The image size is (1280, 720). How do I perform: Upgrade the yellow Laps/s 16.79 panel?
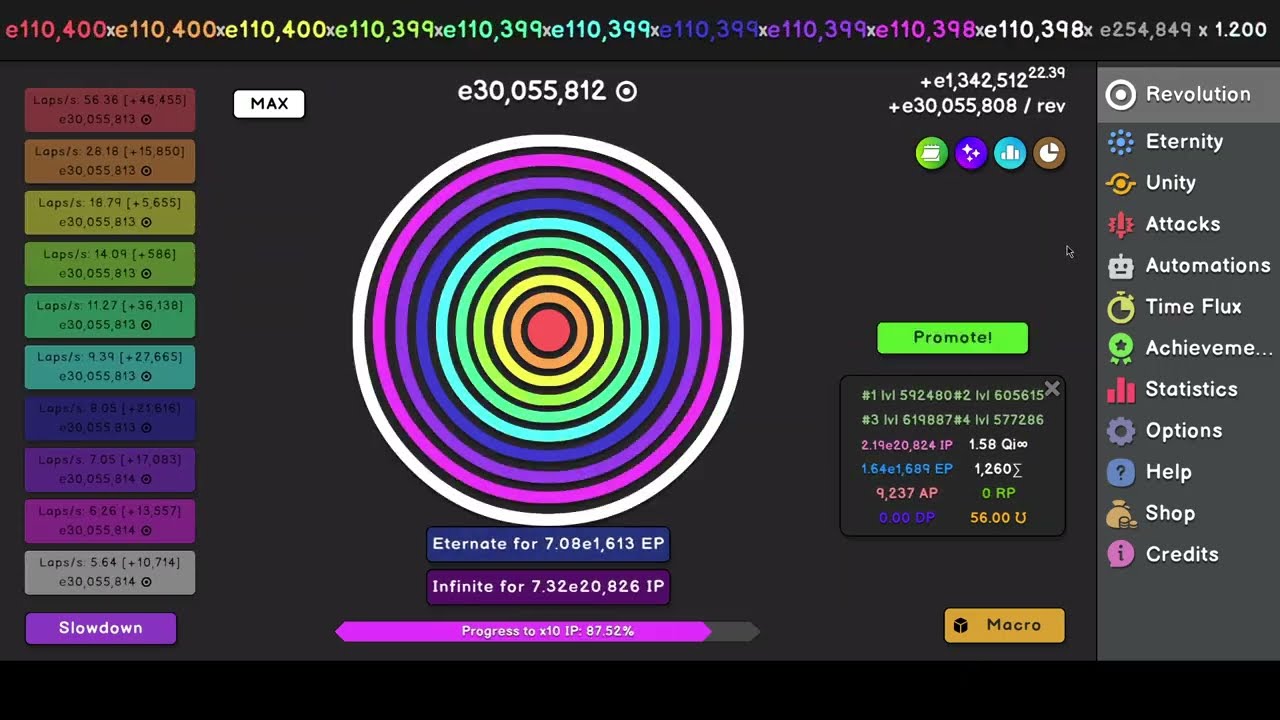click(110, 212)
